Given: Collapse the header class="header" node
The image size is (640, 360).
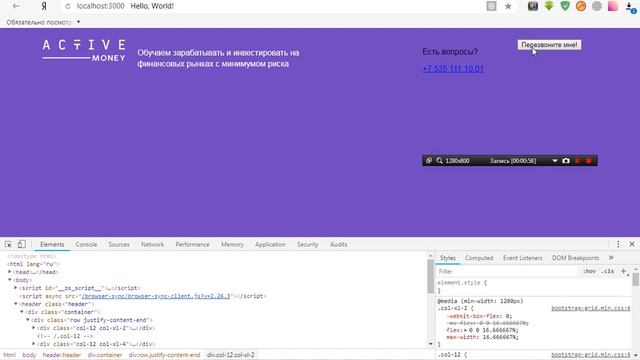Looking at the screenshot, I should click(16, 304).
